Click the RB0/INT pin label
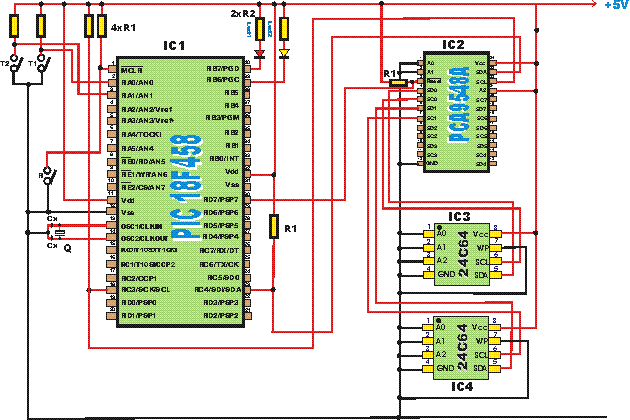This screenshot has width=630, height=420. (x=224, y=159)
